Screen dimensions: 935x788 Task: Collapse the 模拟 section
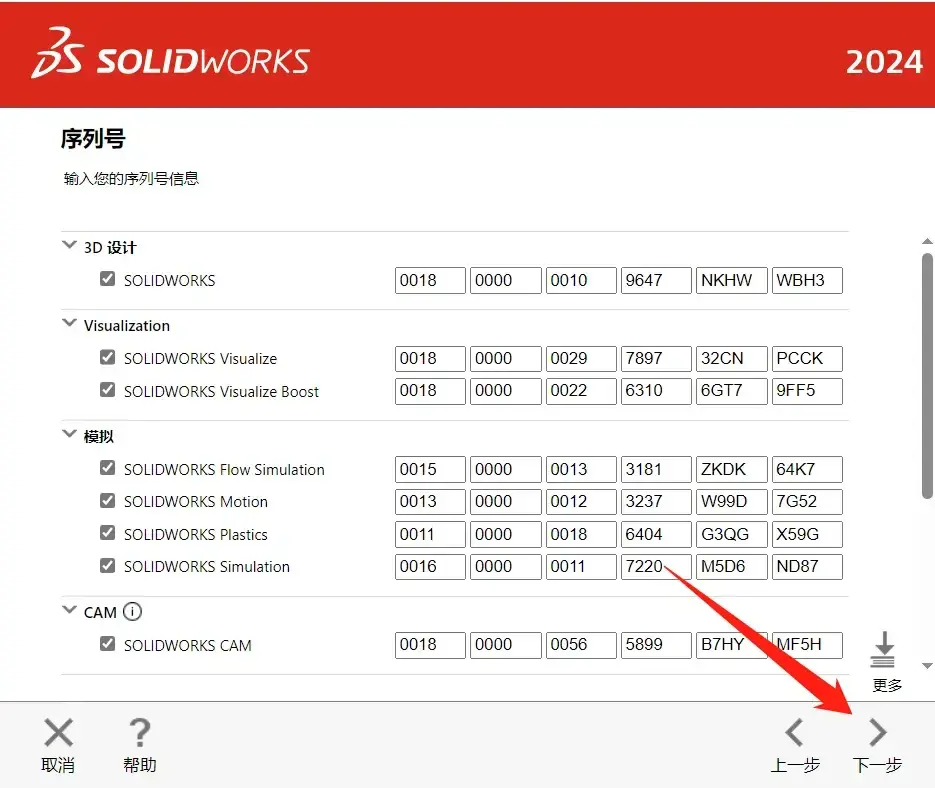point(69,434)
